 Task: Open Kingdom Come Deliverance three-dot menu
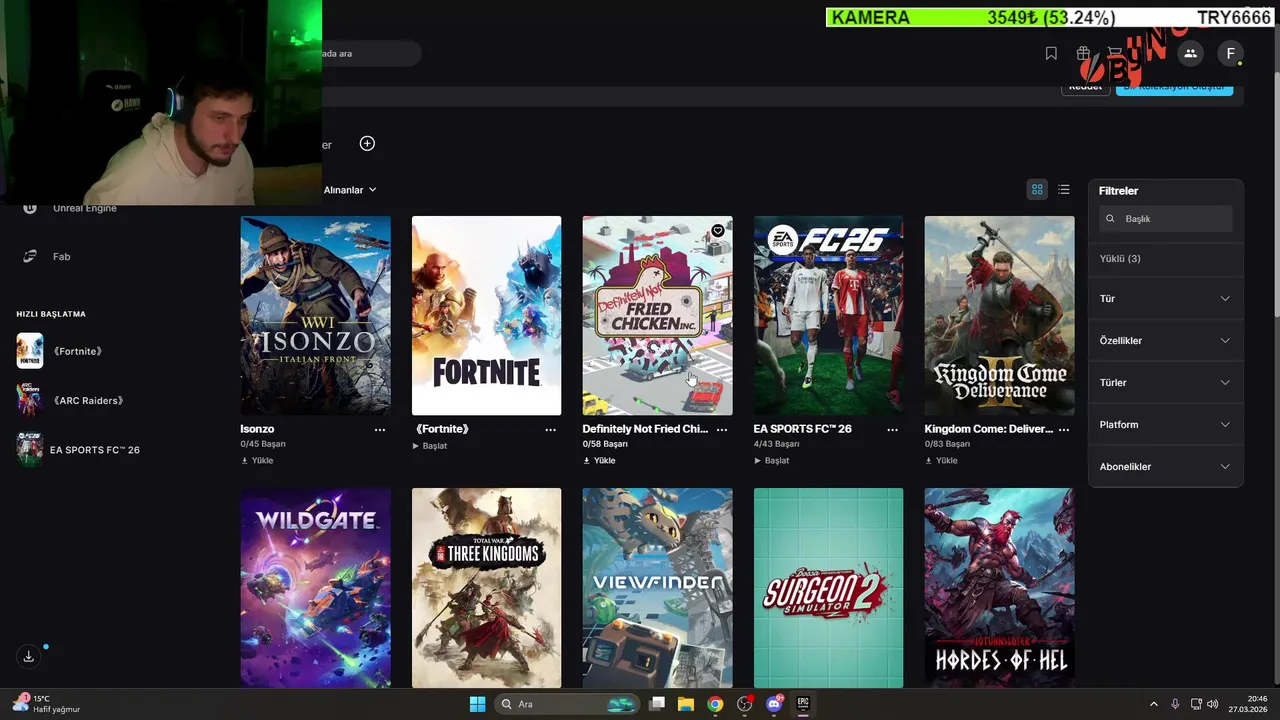pyautogui.click(x=1064, y=429)
